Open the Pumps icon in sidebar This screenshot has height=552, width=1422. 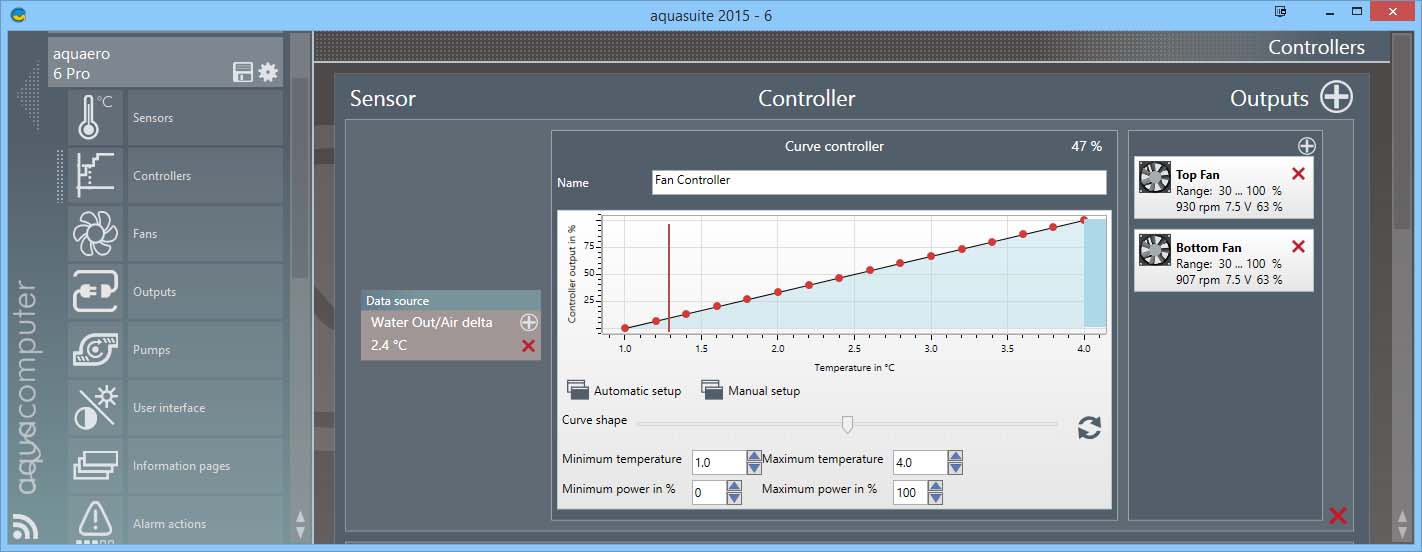[x=95, y=349]
